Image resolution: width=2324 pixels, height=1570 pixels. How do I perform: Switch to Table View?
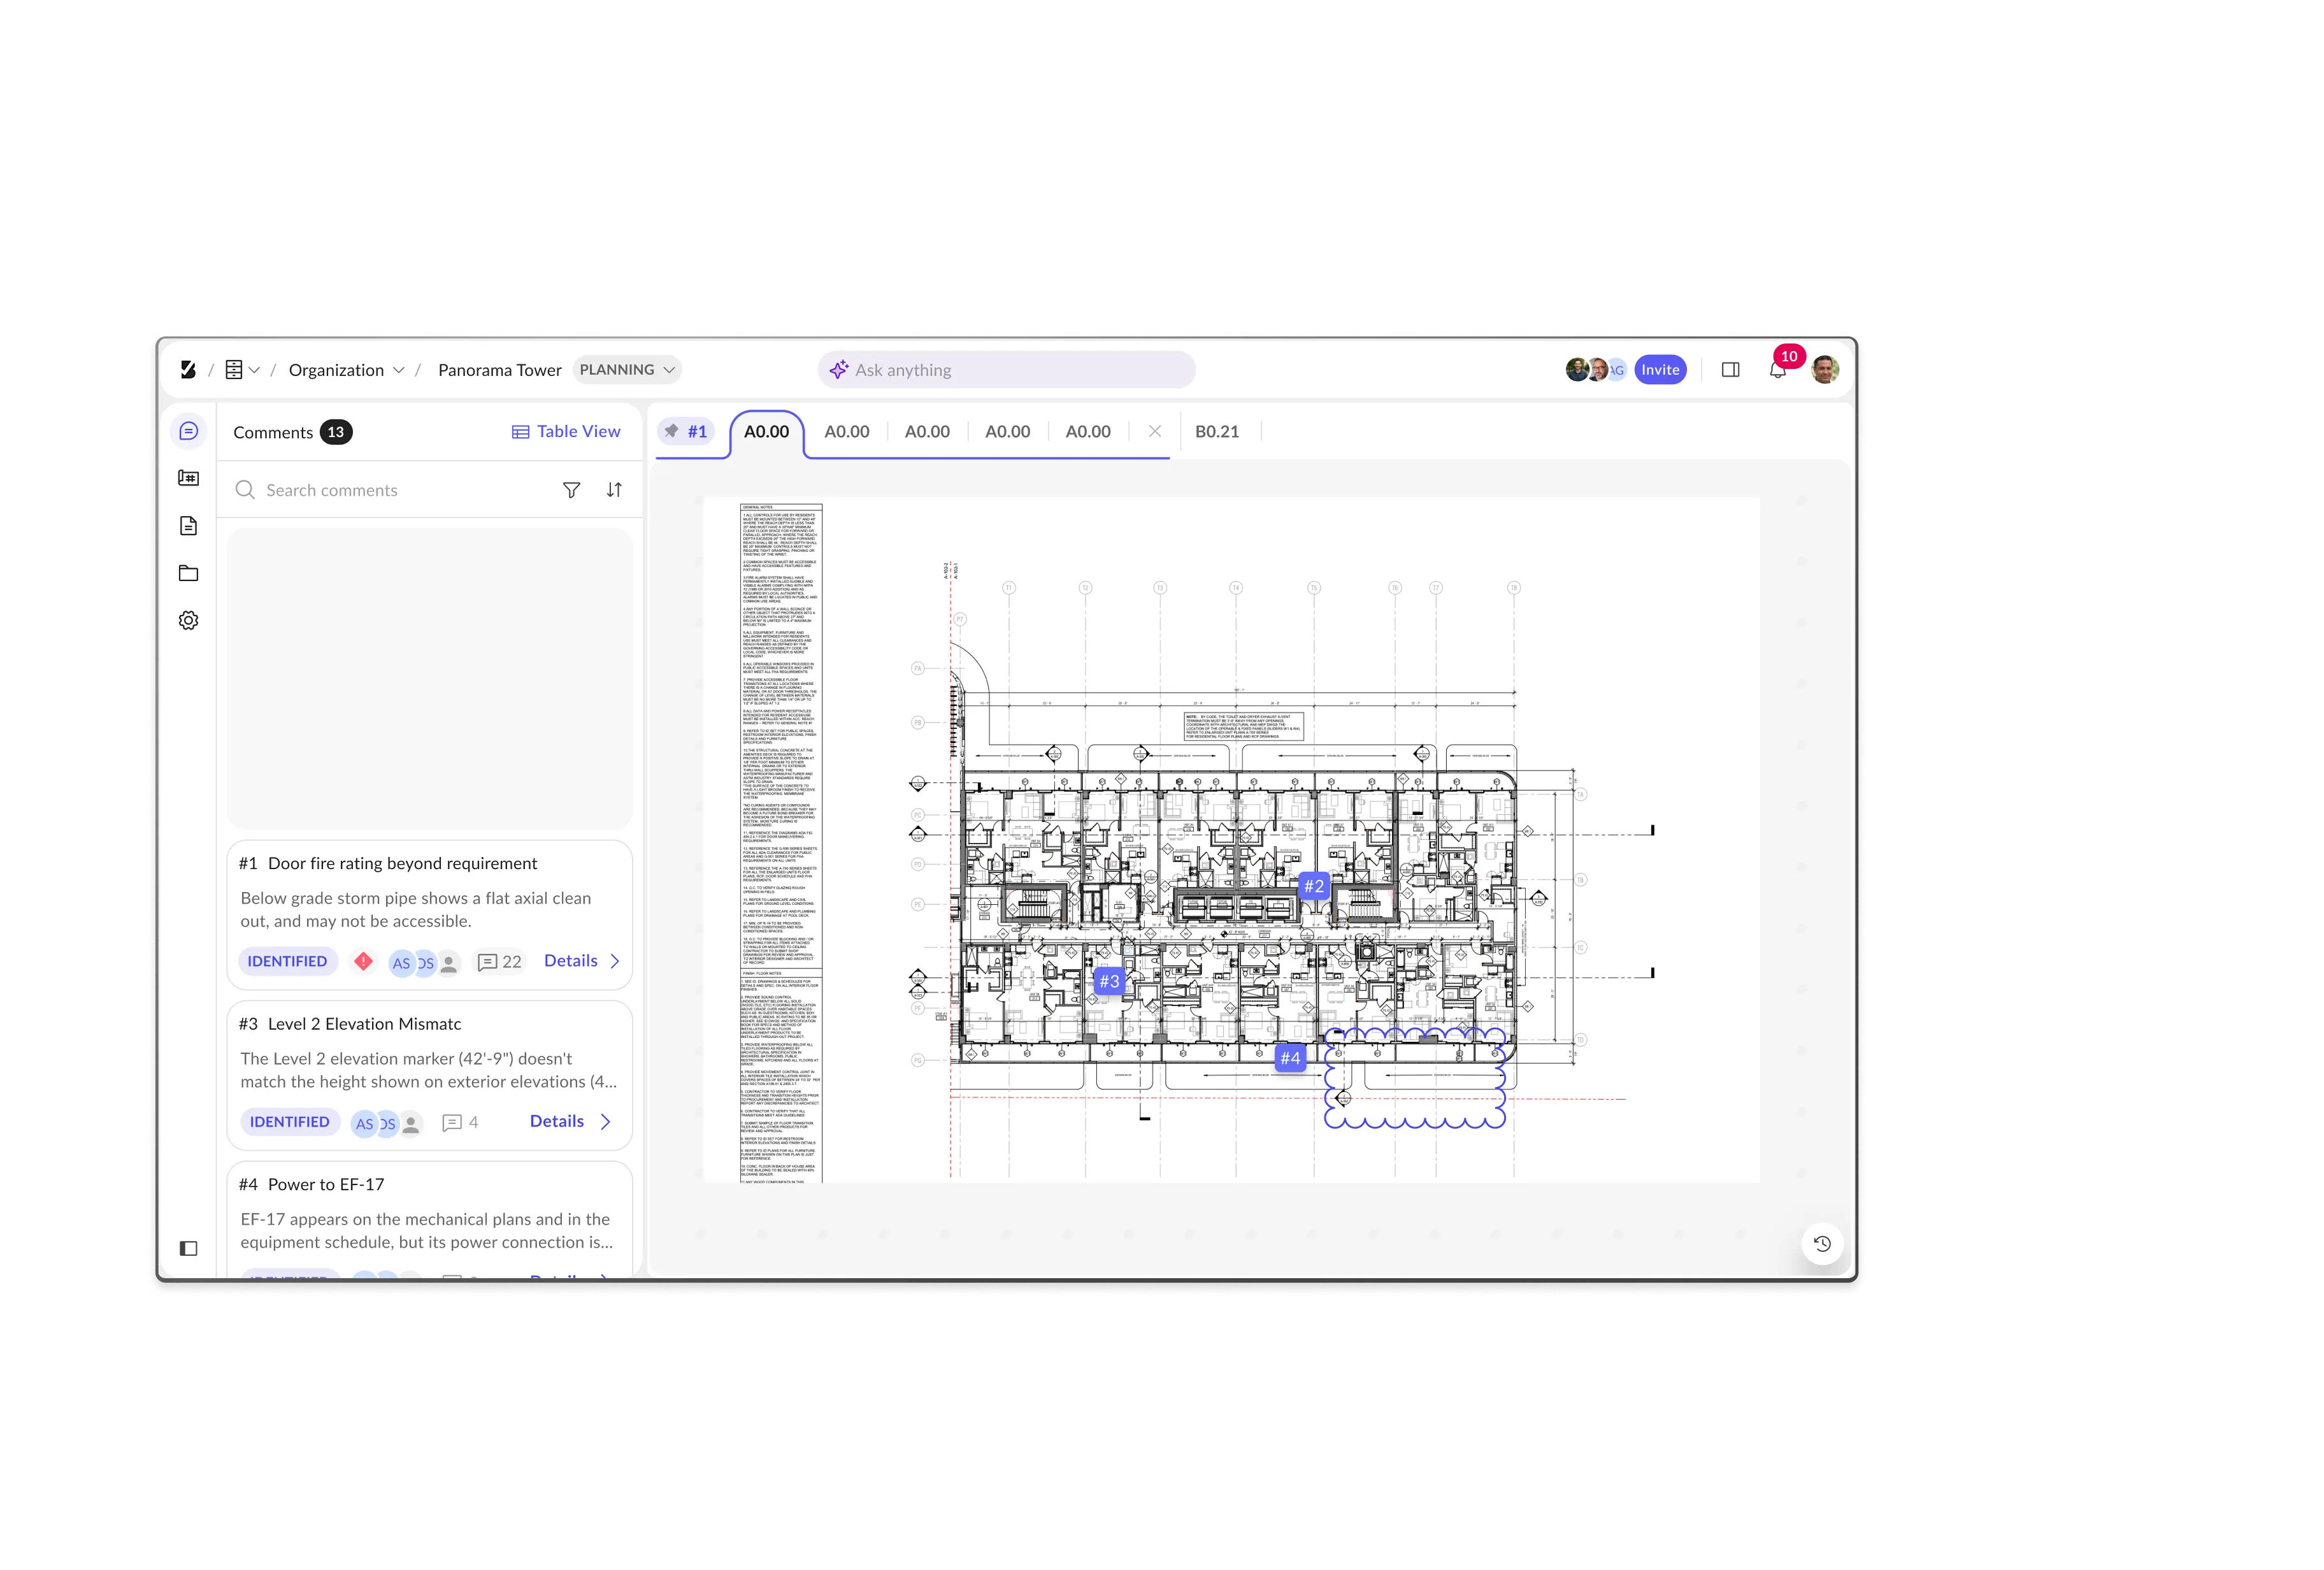pos(566,432)
